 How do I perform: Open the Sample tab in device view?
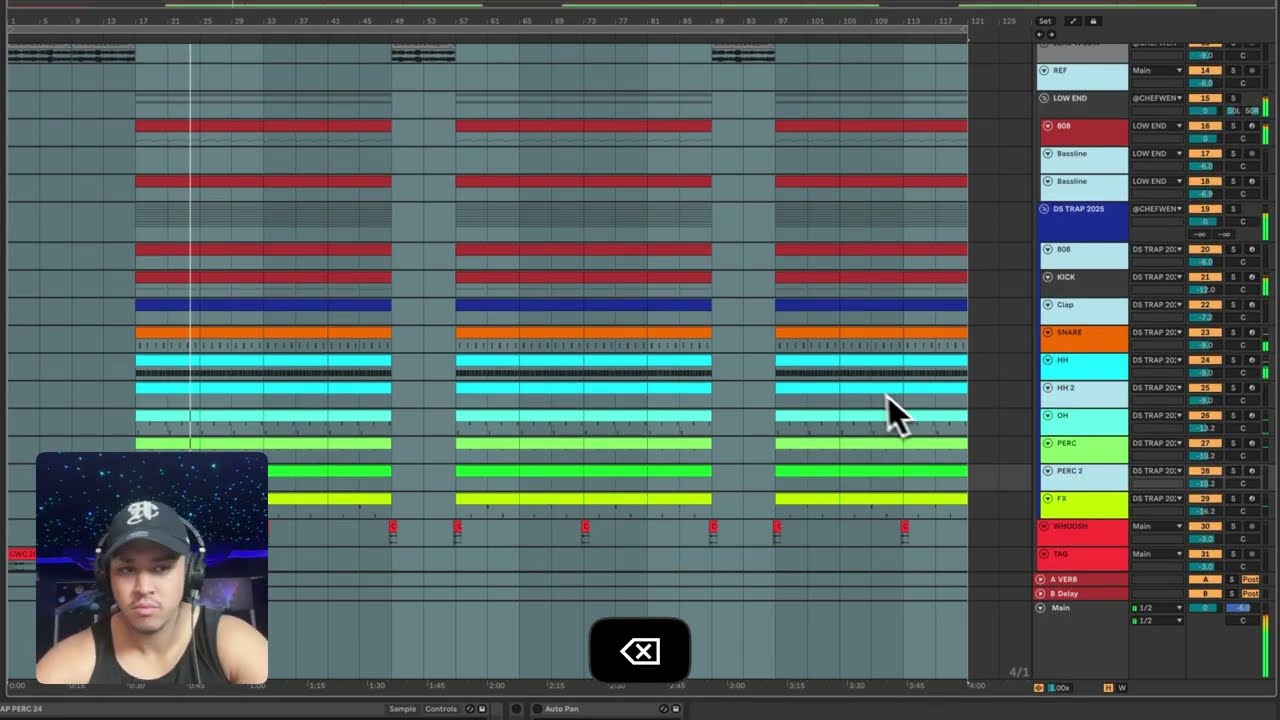click(402, 709)
